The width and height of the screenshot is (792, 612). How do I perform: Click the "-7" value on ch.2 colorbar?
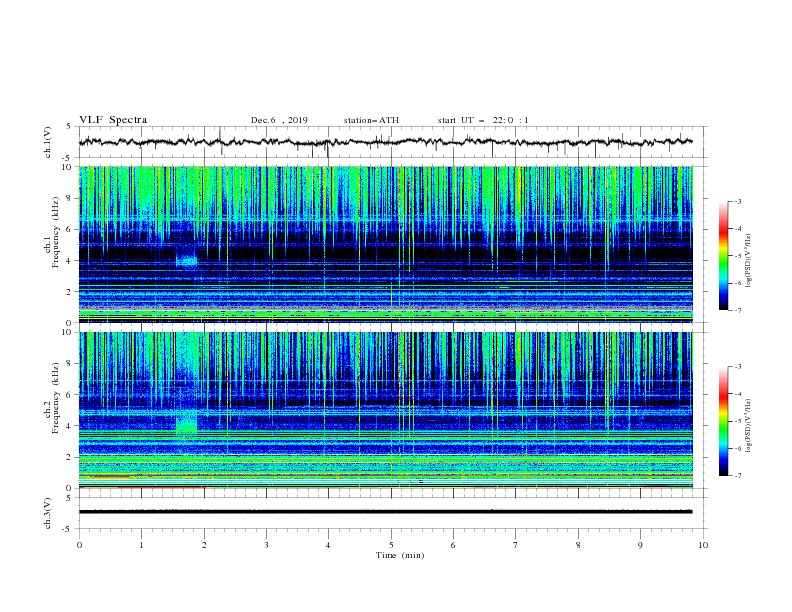point(738,476)
